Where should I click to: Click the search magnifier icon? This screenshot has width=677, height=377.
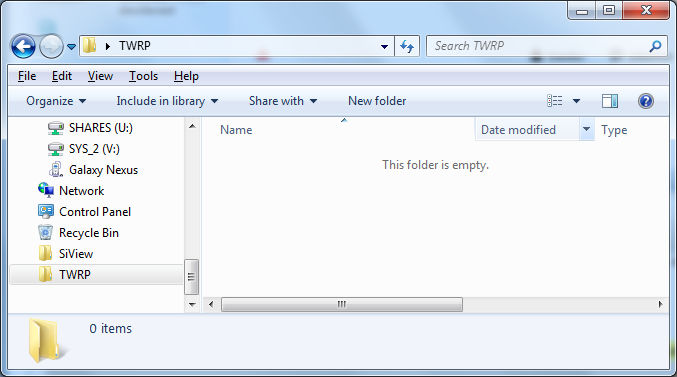coord(655,46)
